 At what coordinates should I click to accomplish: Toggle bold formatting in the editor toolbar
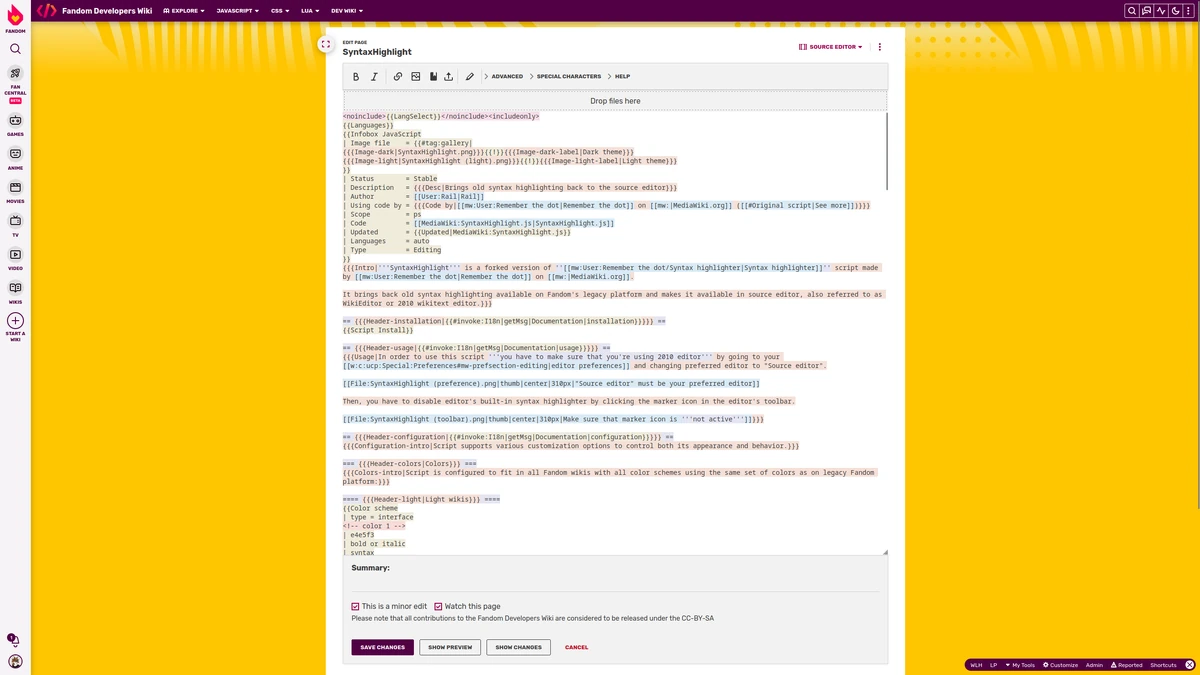(356, 76)
